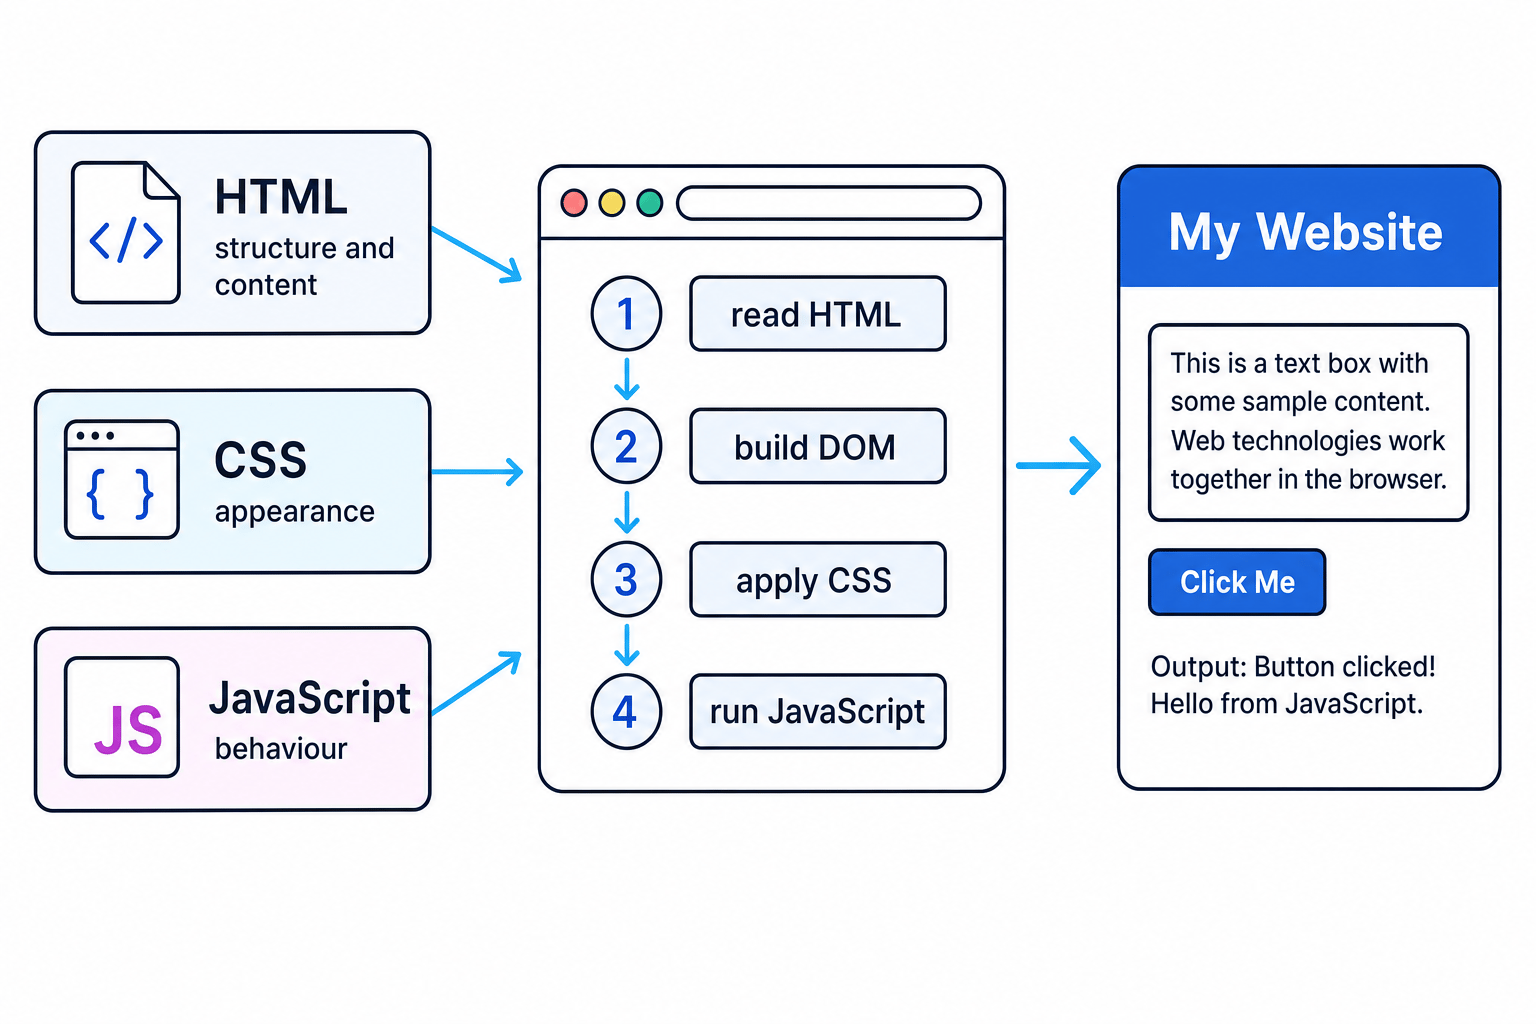Click the Click Me button
The image size is (1536, 1024).
(x=1237, y=582)
